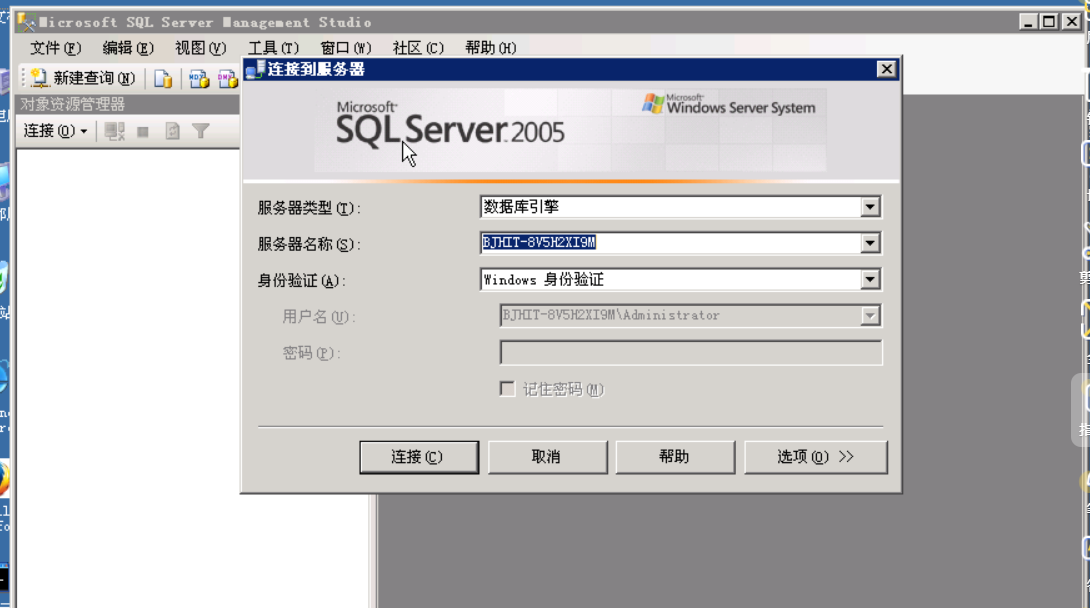
Task: Minimize the Management Studio window
Action: [1028, 22]
